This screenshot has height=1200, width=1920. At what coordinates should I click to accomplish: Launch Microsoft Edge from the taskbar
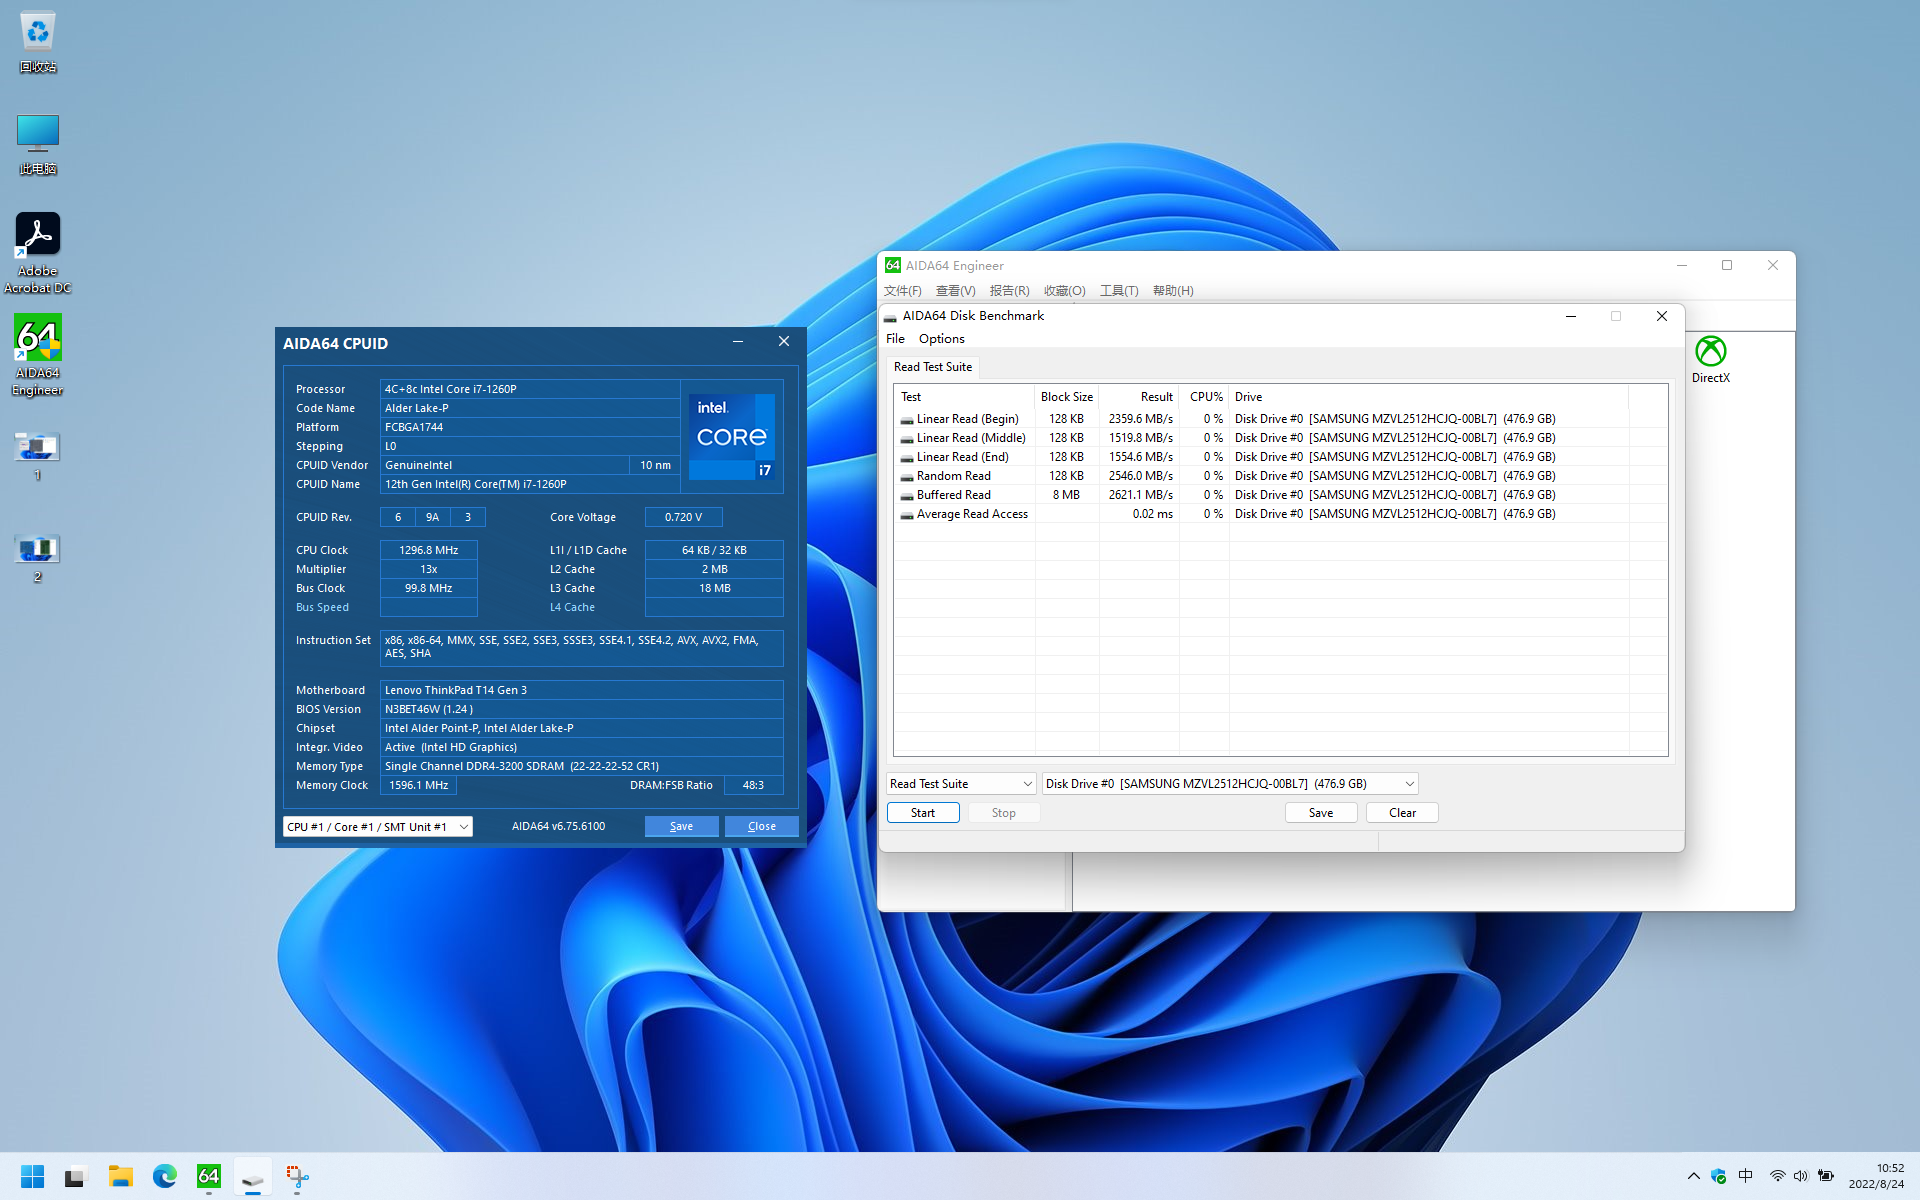point(164,1176)
